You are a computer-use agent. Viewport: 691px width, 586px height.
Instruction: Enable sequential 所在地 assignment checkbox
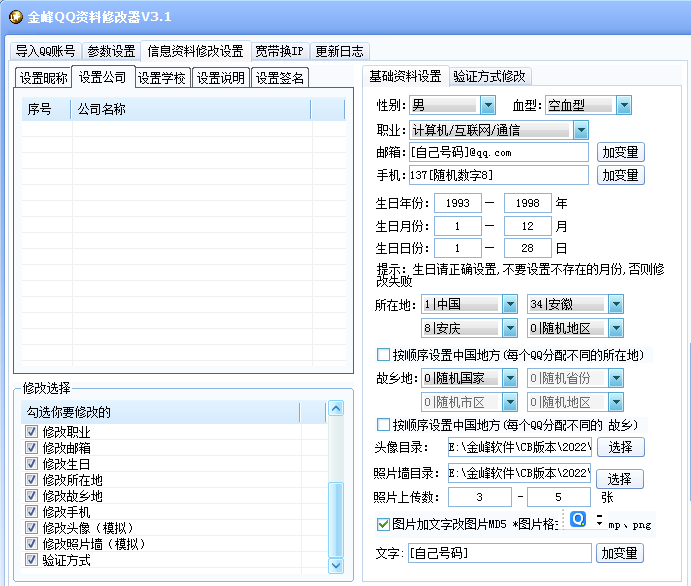click(383, 355)
